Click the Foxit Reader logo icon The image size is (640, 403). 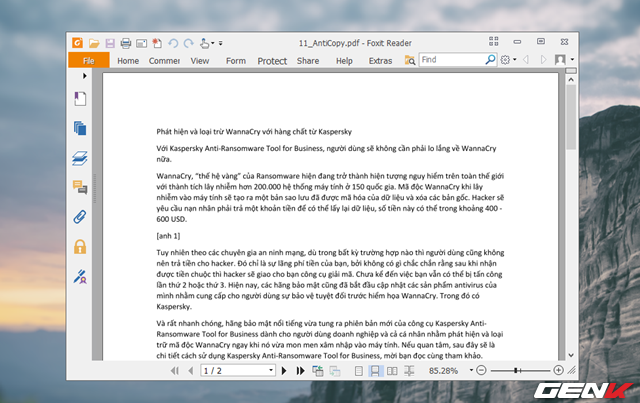78,43
